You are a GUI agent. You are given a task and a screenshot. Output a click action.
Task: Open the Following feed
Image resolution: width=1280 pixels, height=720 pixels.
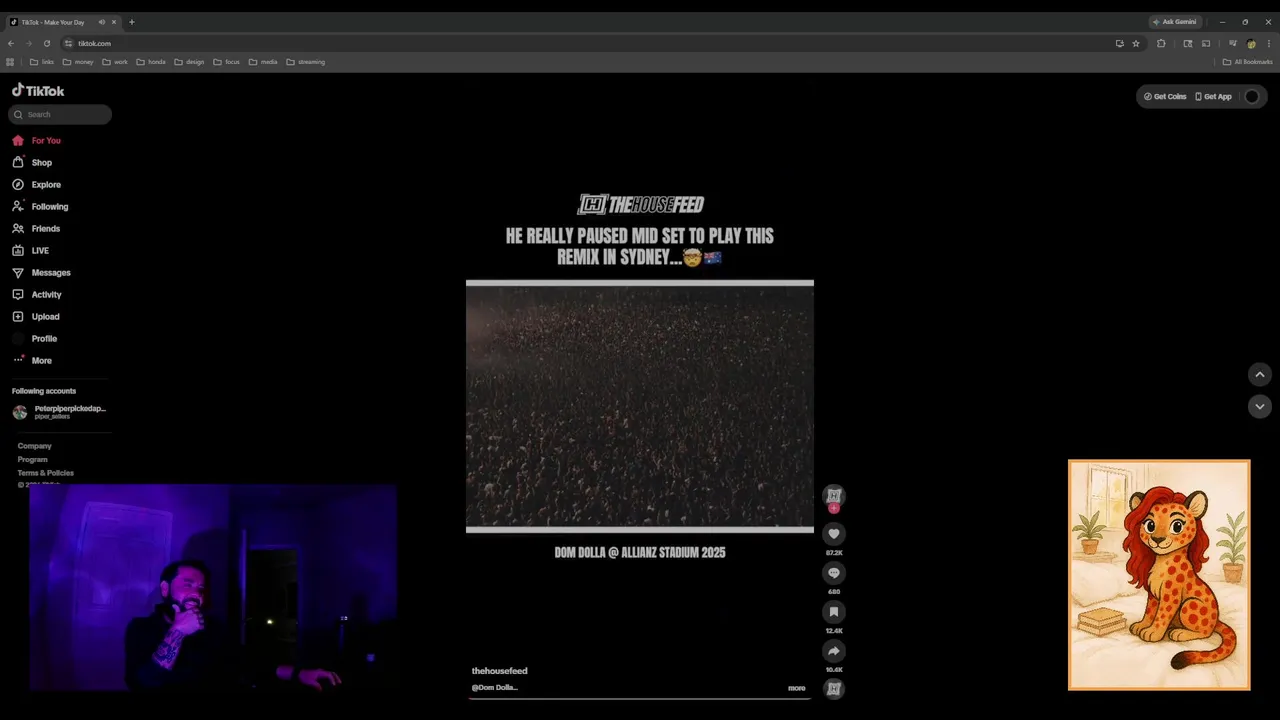(40, 206)
